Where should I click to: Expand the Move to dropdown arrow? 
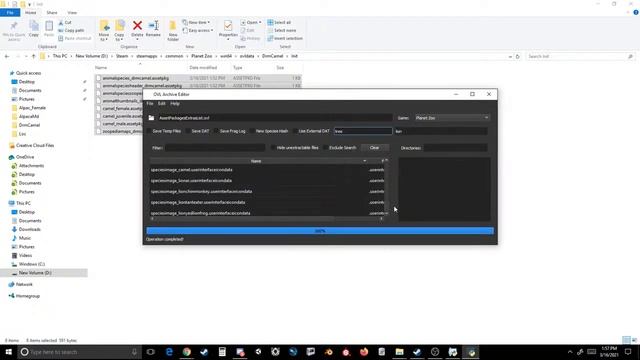click(x=104, y=40)
